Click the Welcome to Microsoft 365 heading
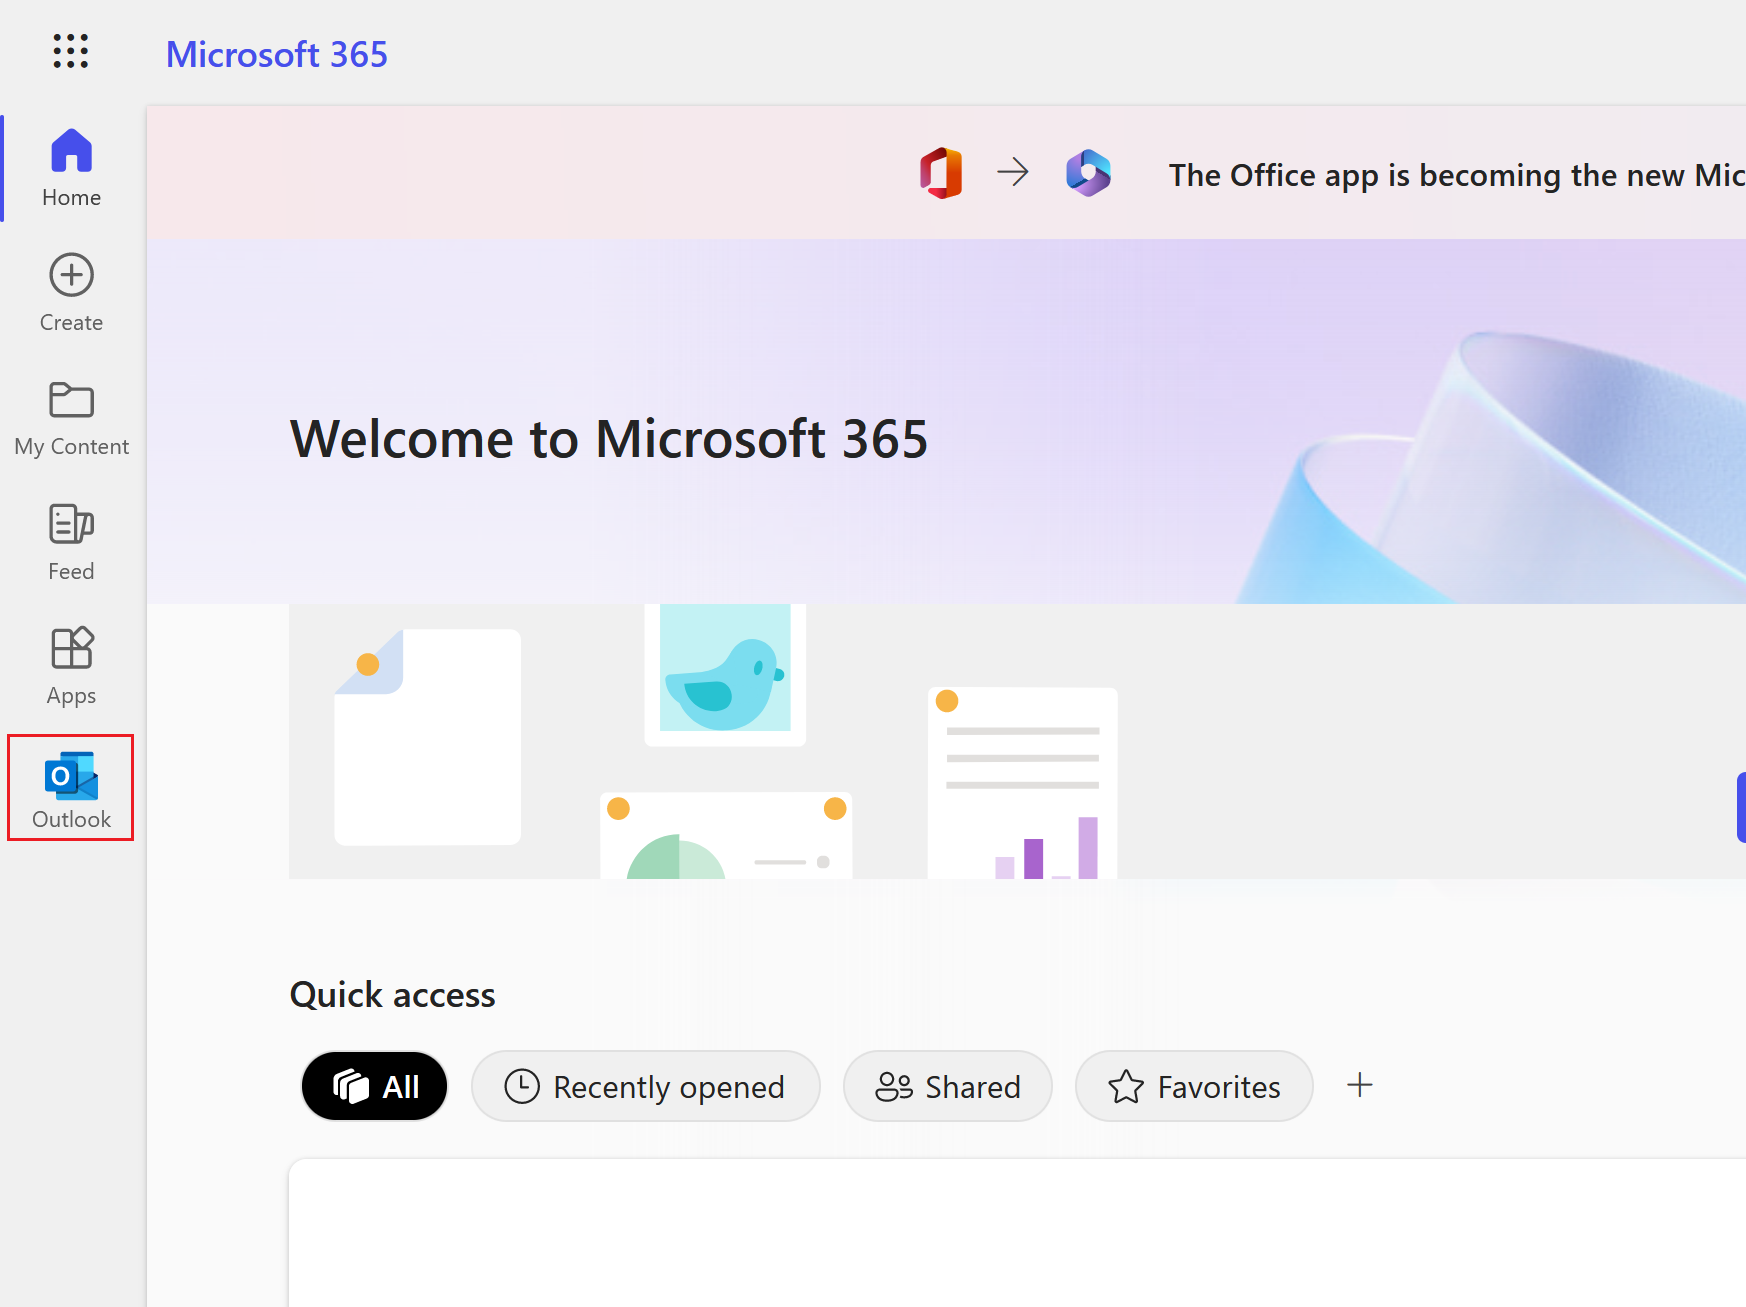This screenshot has height=1307, width=1746. pos(609,439)
